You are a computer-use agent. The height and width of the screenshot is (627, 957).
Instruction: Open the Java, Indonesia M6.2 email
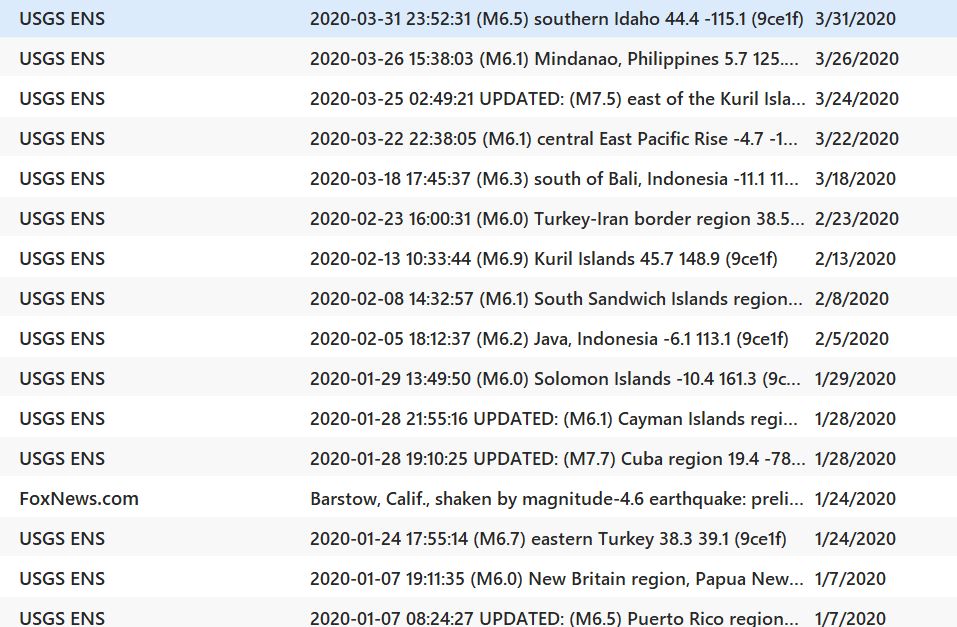coord(548,339)
